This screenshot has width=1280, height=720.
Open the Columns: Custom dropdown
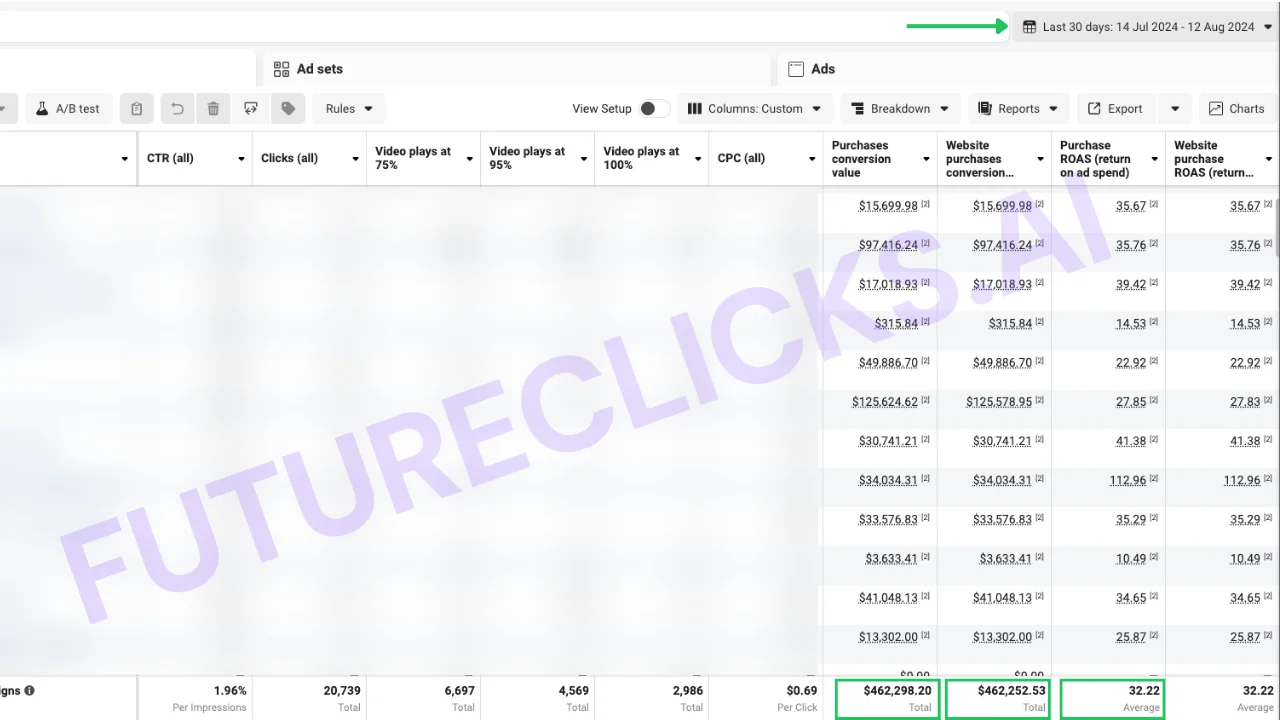tap(755, 108)
